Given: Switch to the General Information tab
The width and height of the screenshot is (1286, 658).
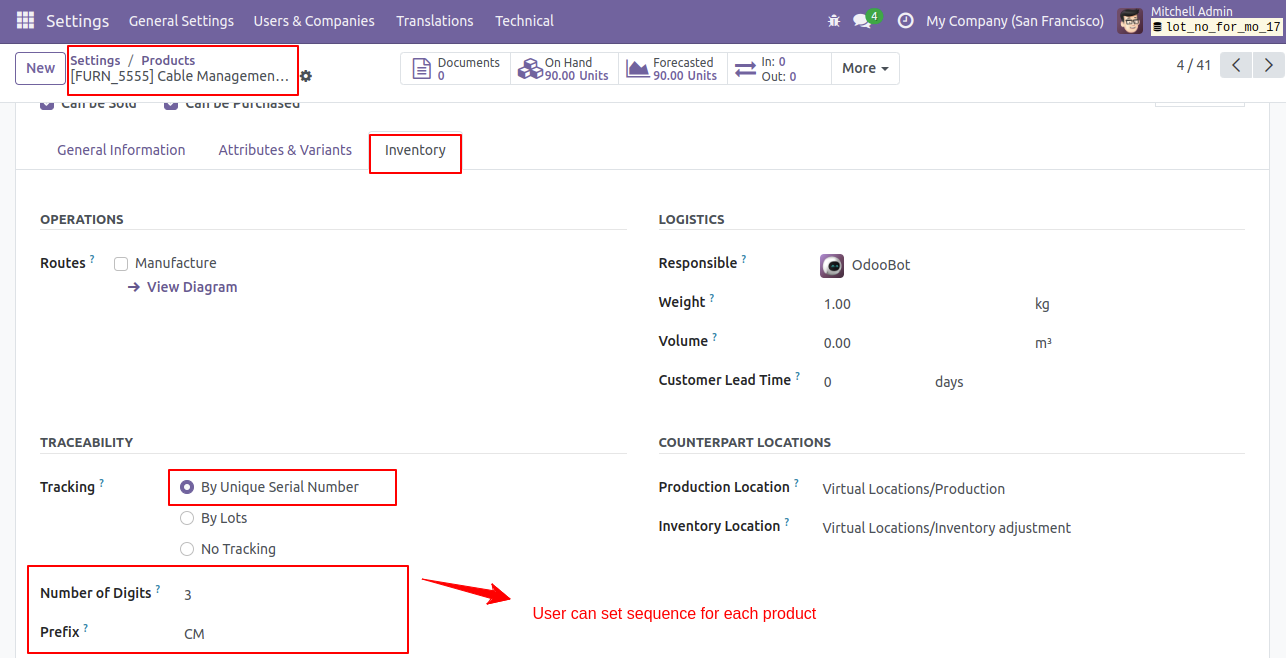Looking at the screenshot, I should pos(121,150).
